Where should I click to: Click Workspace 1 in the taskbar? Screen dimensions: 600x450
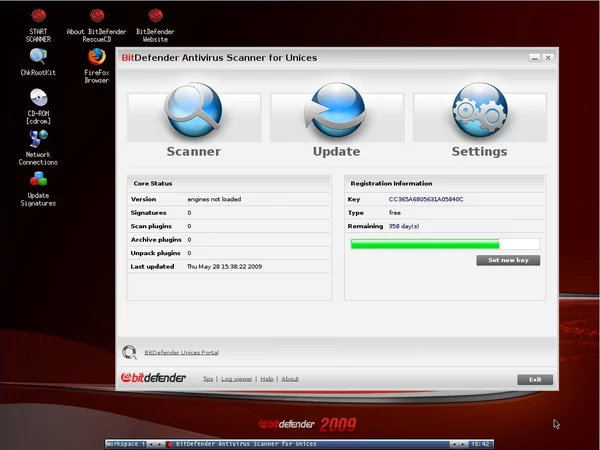pos(126,444)
